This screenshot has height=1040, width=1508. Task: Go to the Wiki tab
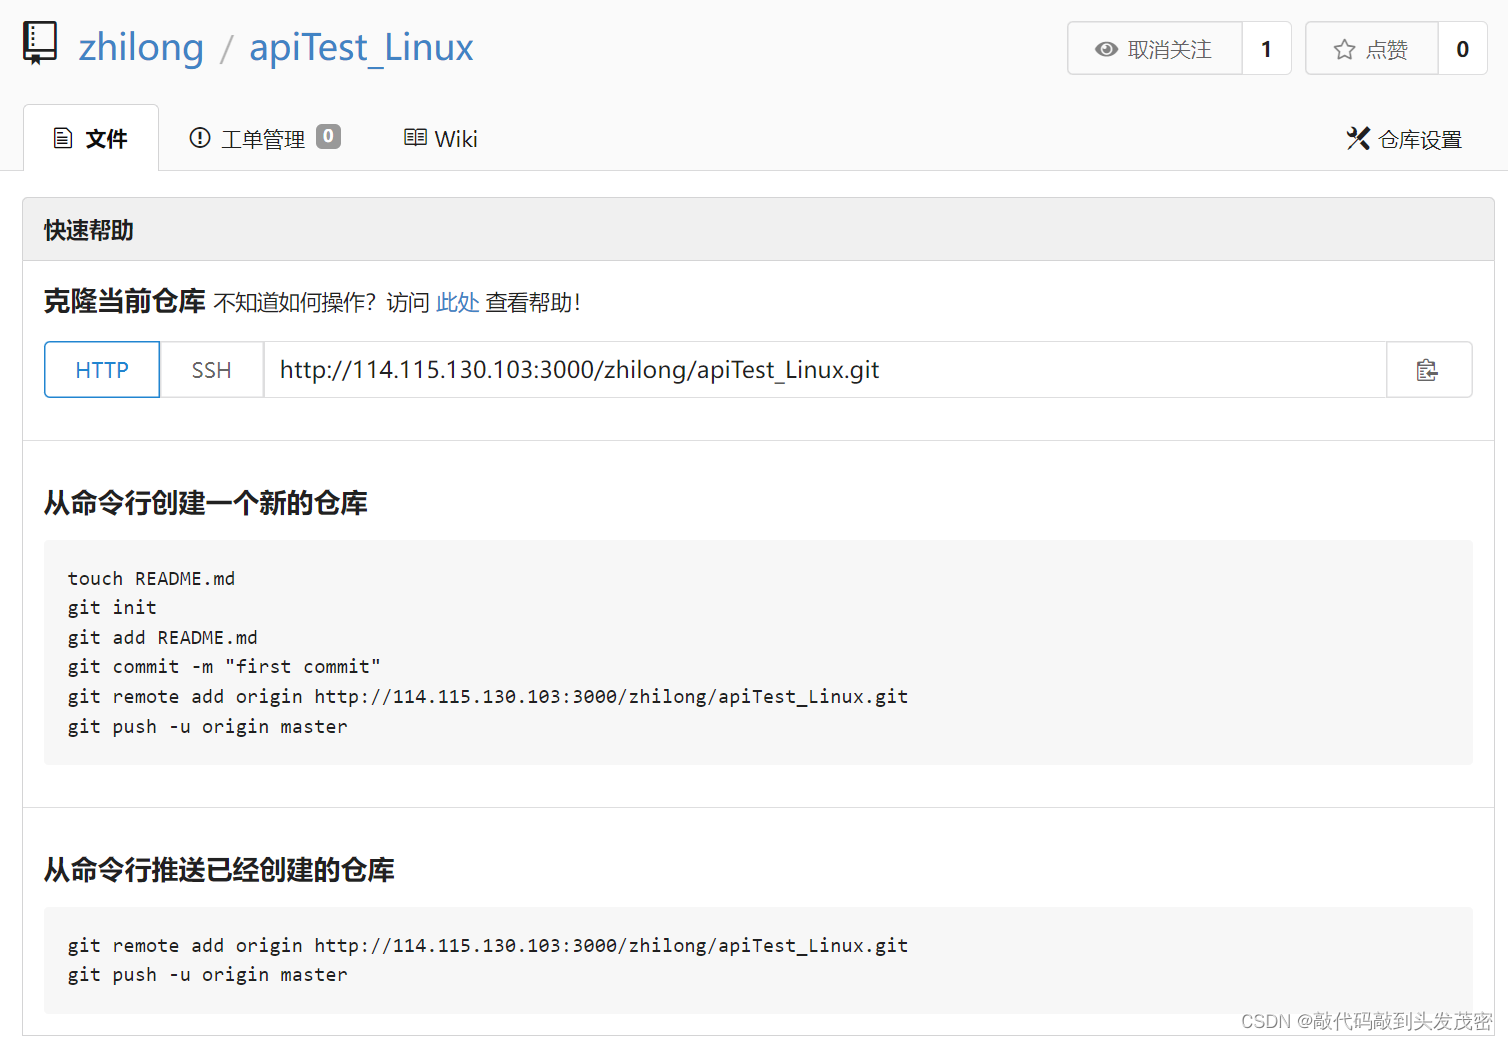point(441,139)
